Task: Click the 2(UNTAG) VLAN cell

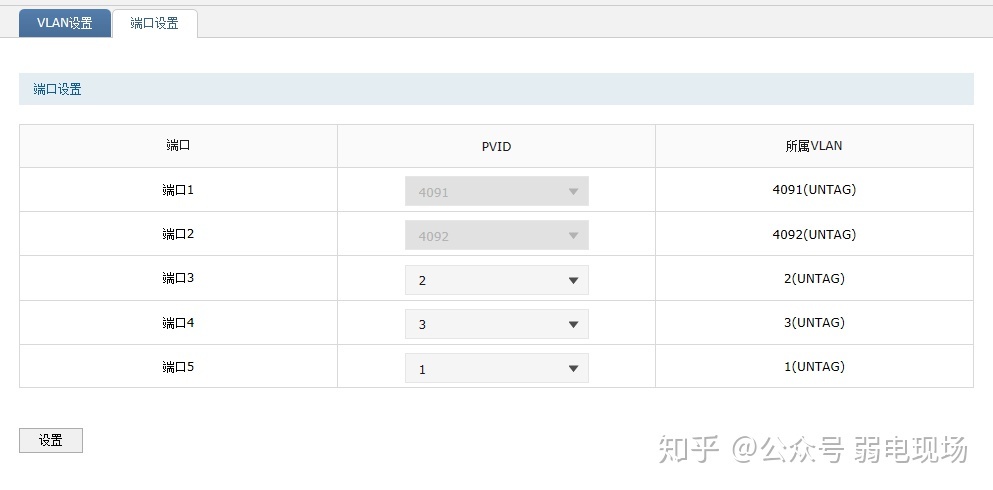Action: coord(814,279)
